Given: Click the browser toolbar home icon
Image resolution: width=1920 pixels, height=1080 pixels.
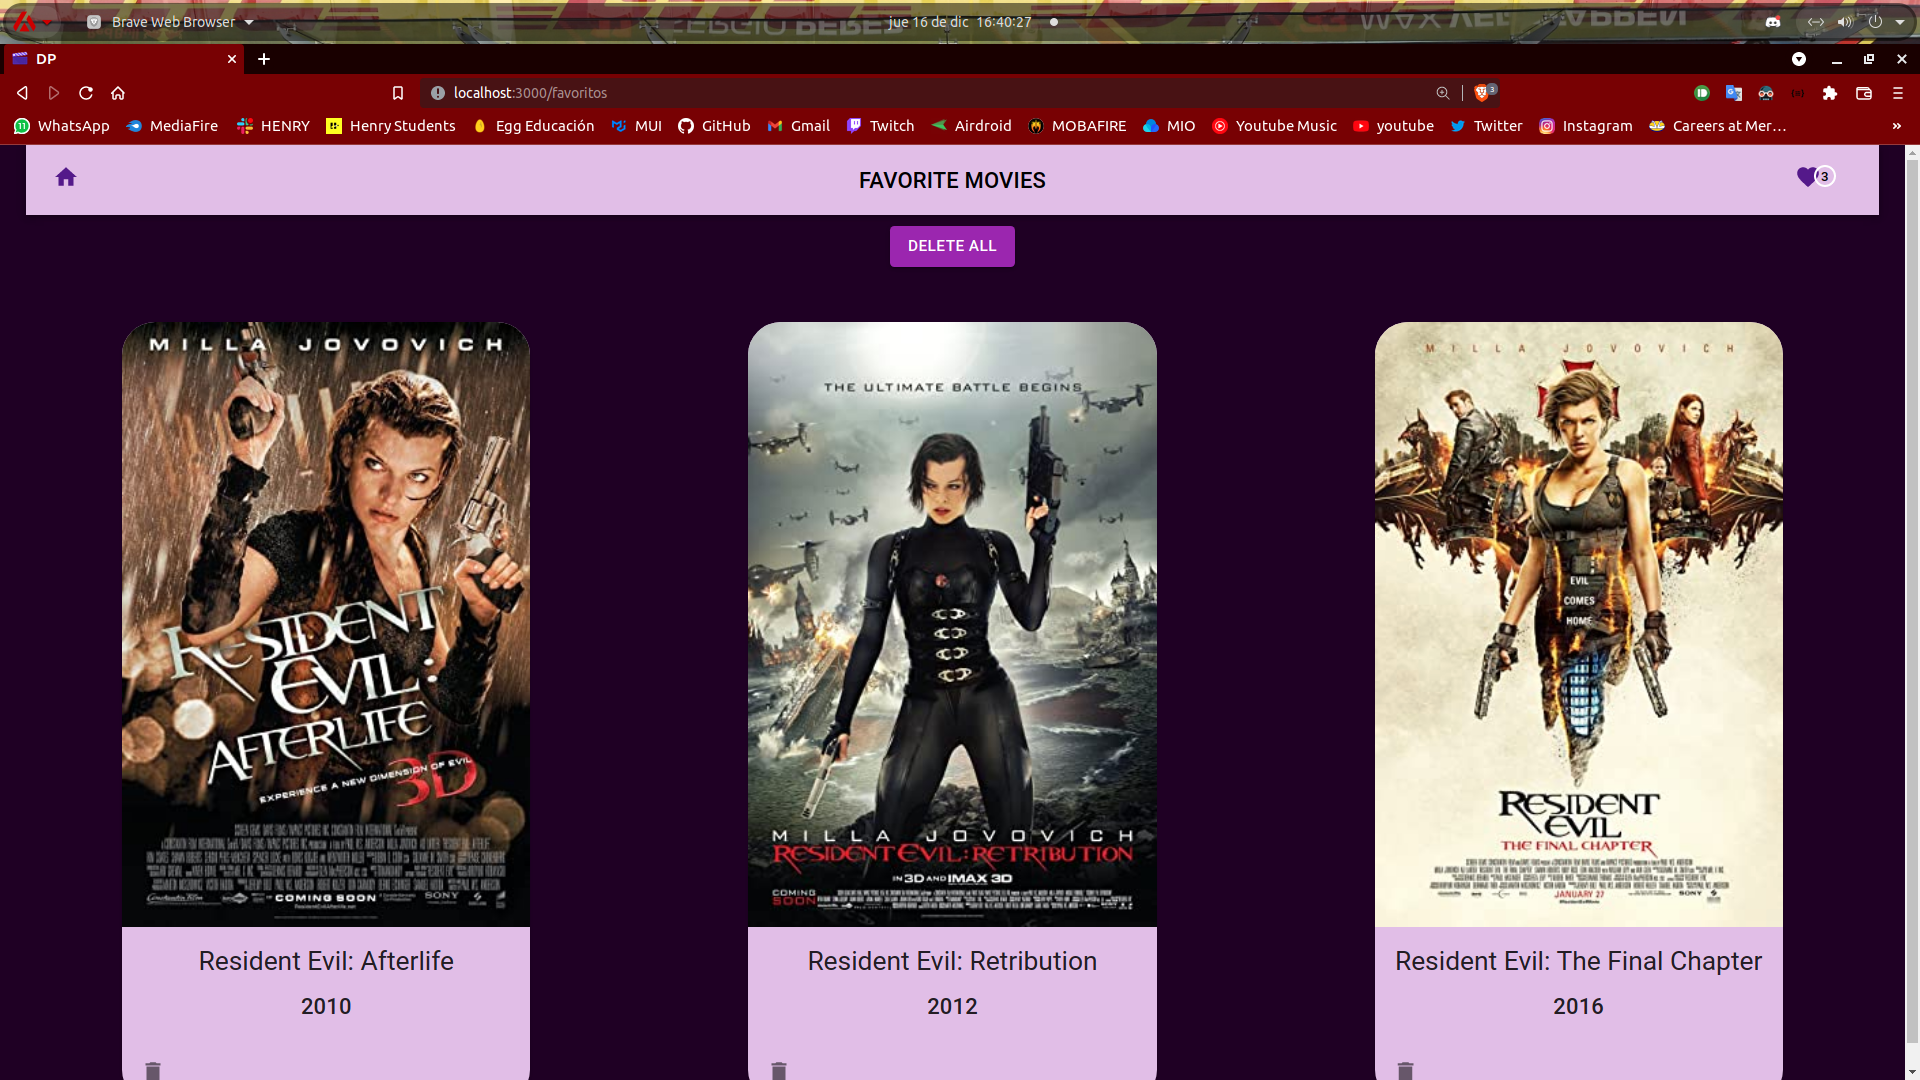Looking at the screenshot, I should pyautogui.click(x=118, y=92).
